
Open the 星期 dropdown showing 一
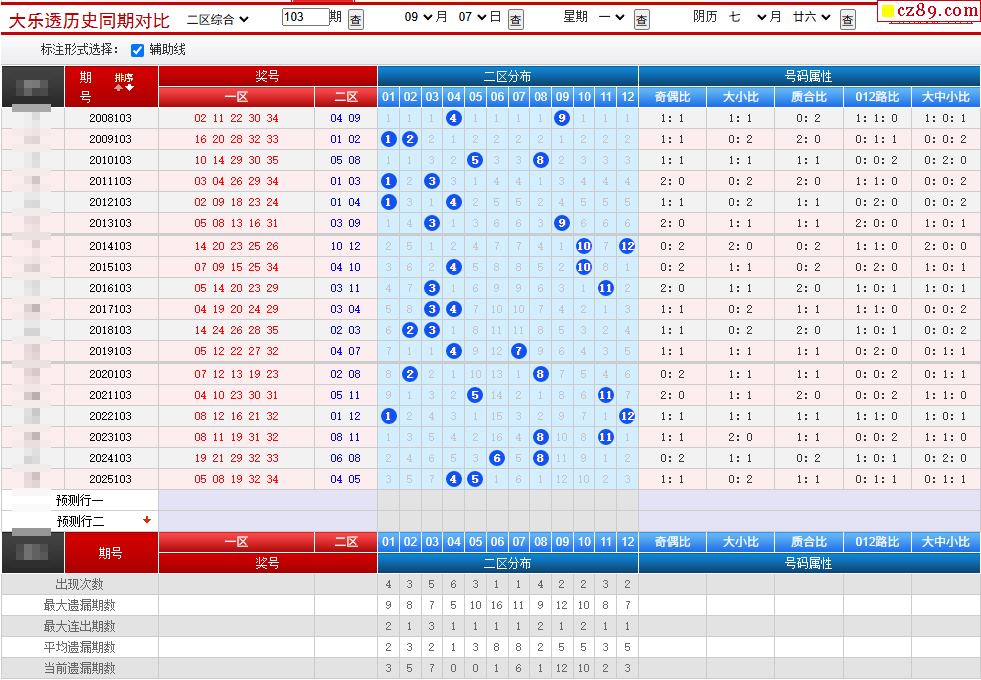pos(611,17)
